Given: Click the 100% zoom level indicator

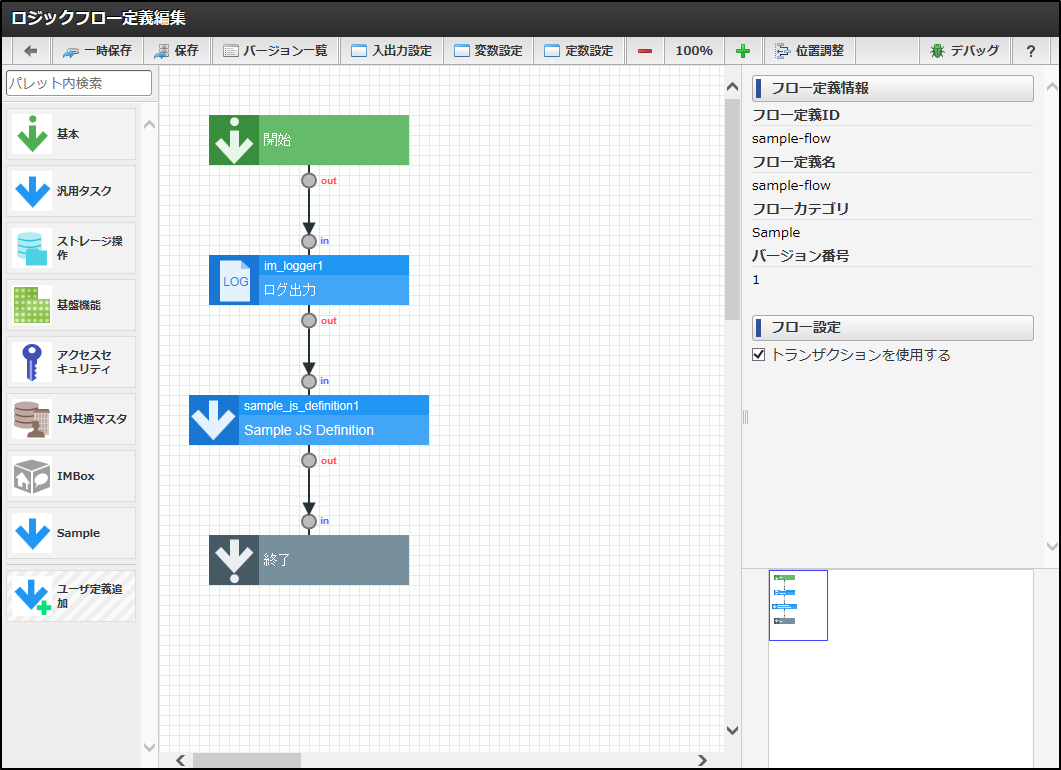Looking at the screenshot, I should click(694, 51).
